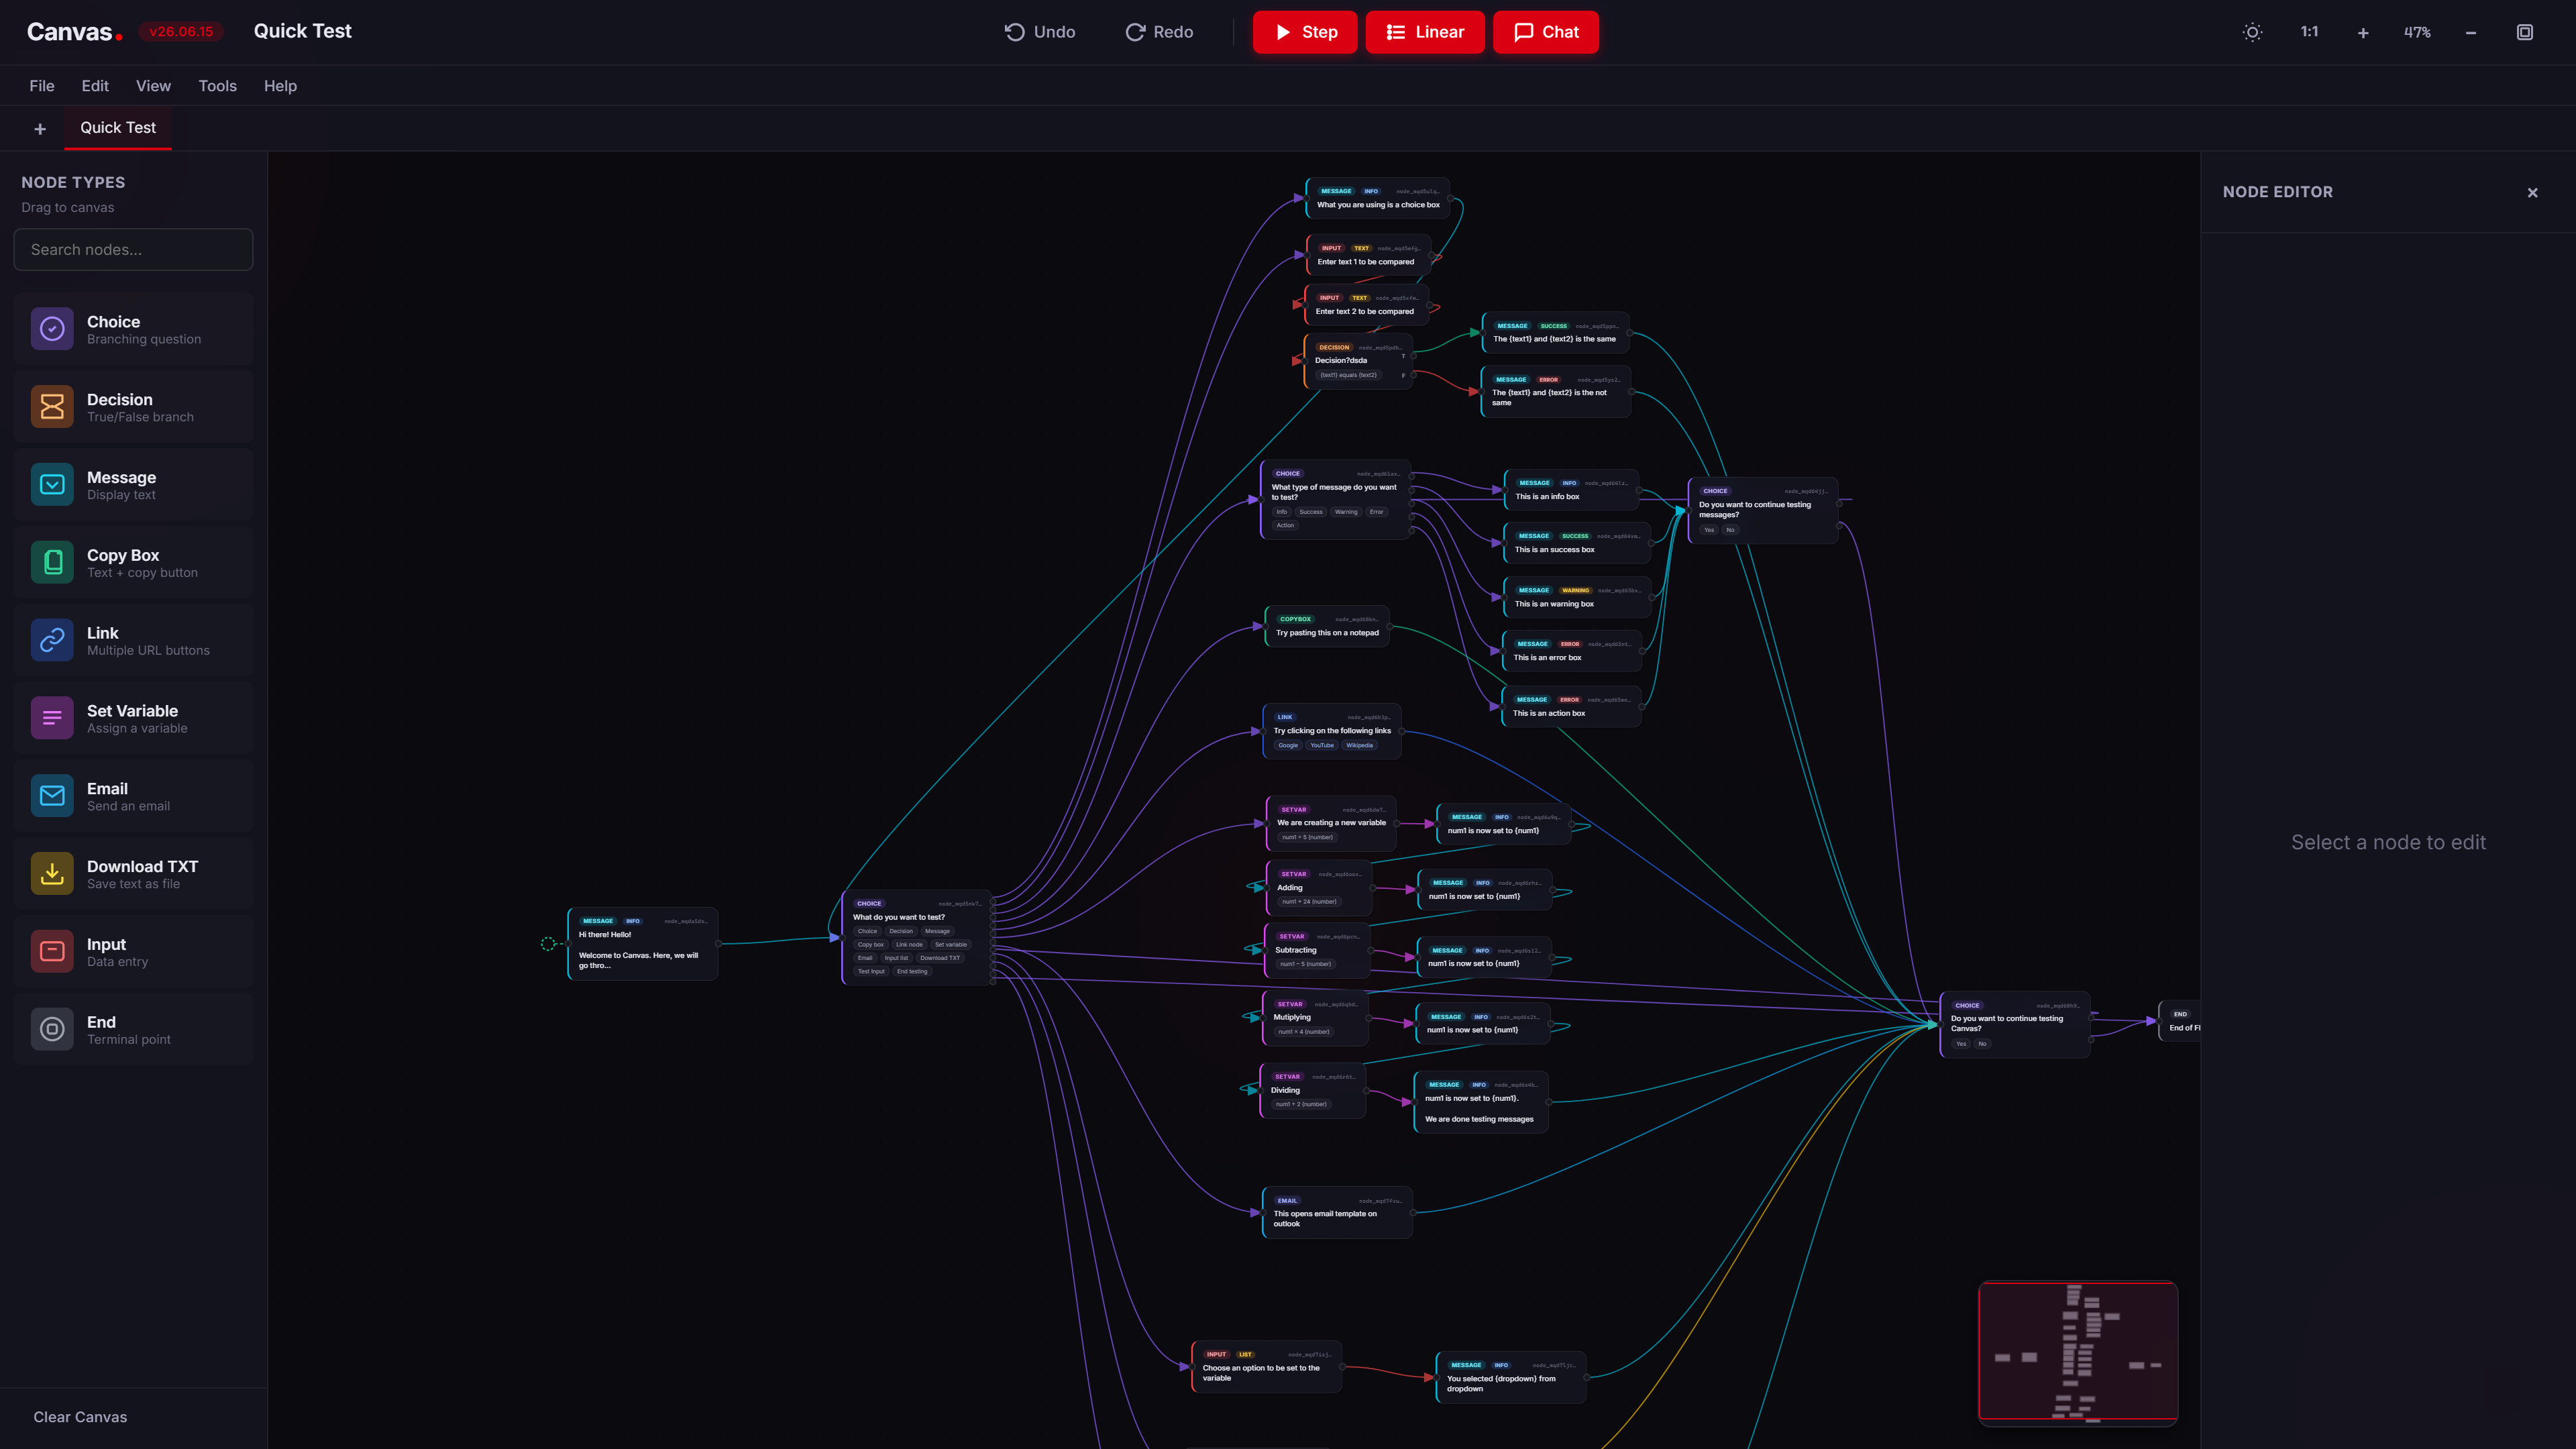Image resolution: width=2576 pixels, height=1449 pixels.
Task: Open the File menu
Action: [x=42, y=86]
